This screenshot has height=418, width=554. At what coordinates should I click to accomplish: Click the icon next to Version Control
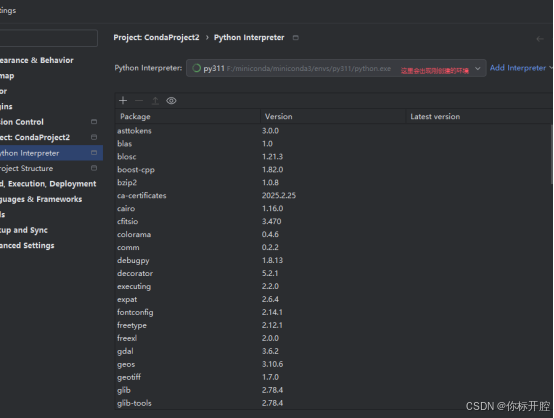tap(94, 122)
